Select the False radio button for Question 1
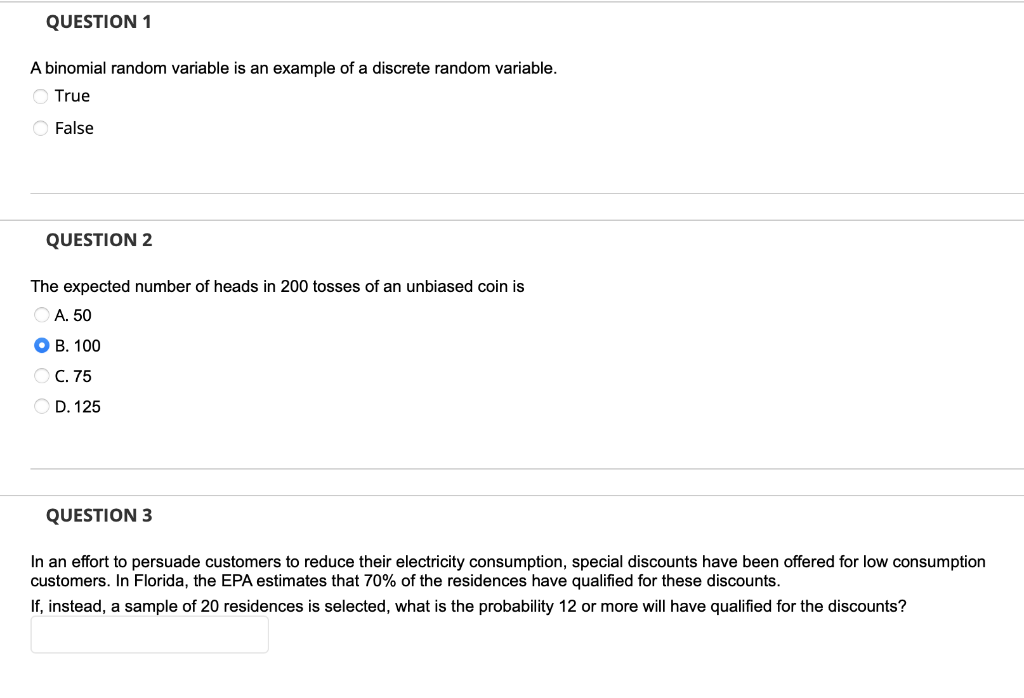1024x698 pixels. coord(40,128)
